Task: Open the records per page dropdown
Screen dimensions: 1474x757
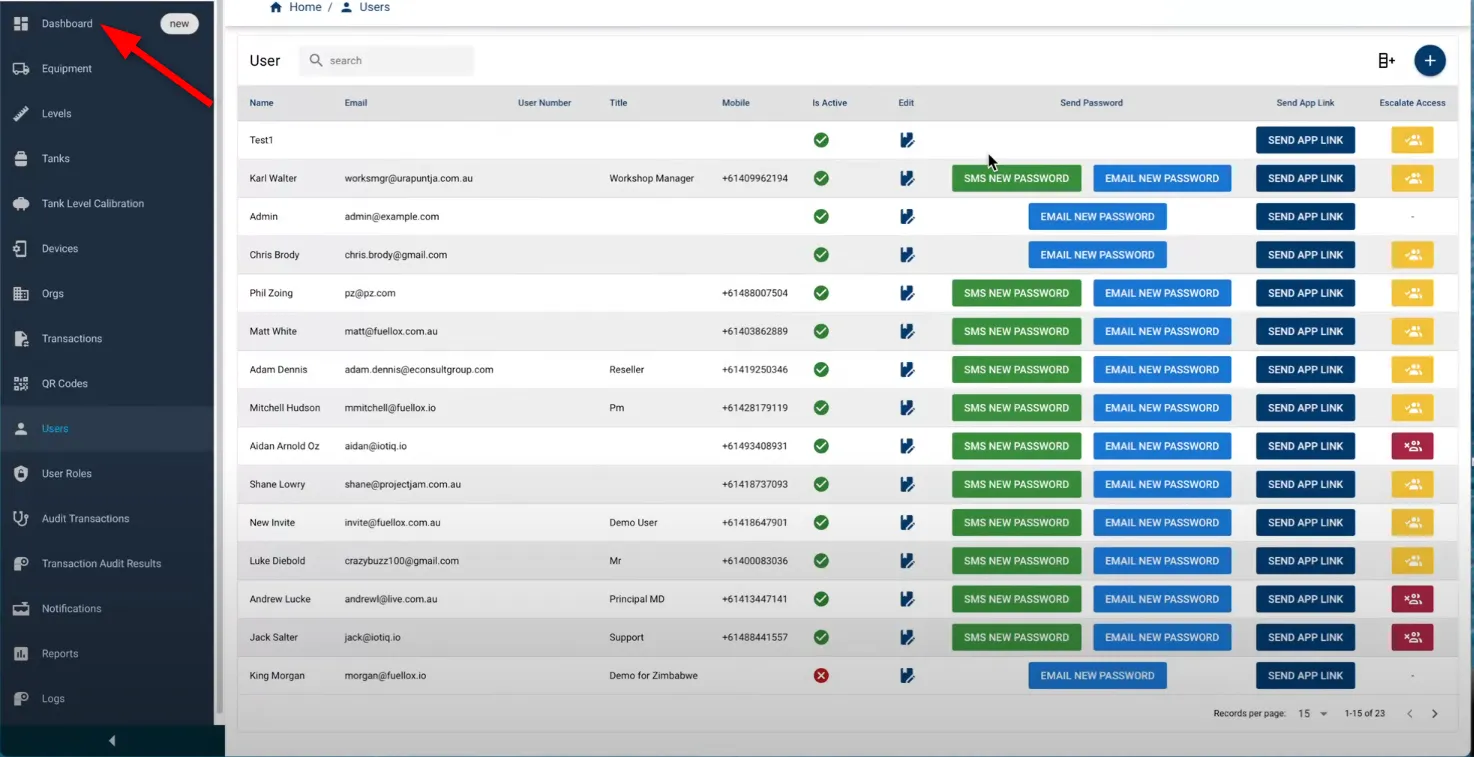Action: [x=1313, y=714]
